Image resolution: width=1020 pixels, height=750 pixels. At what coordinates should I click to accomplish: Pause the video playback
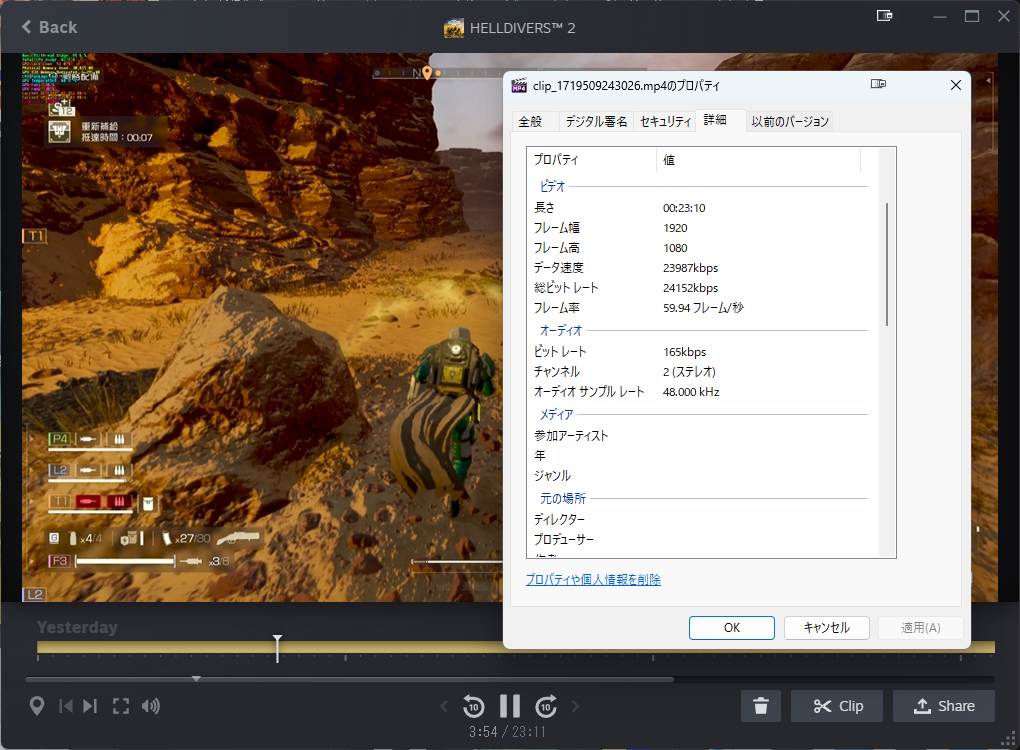point(510,706)
